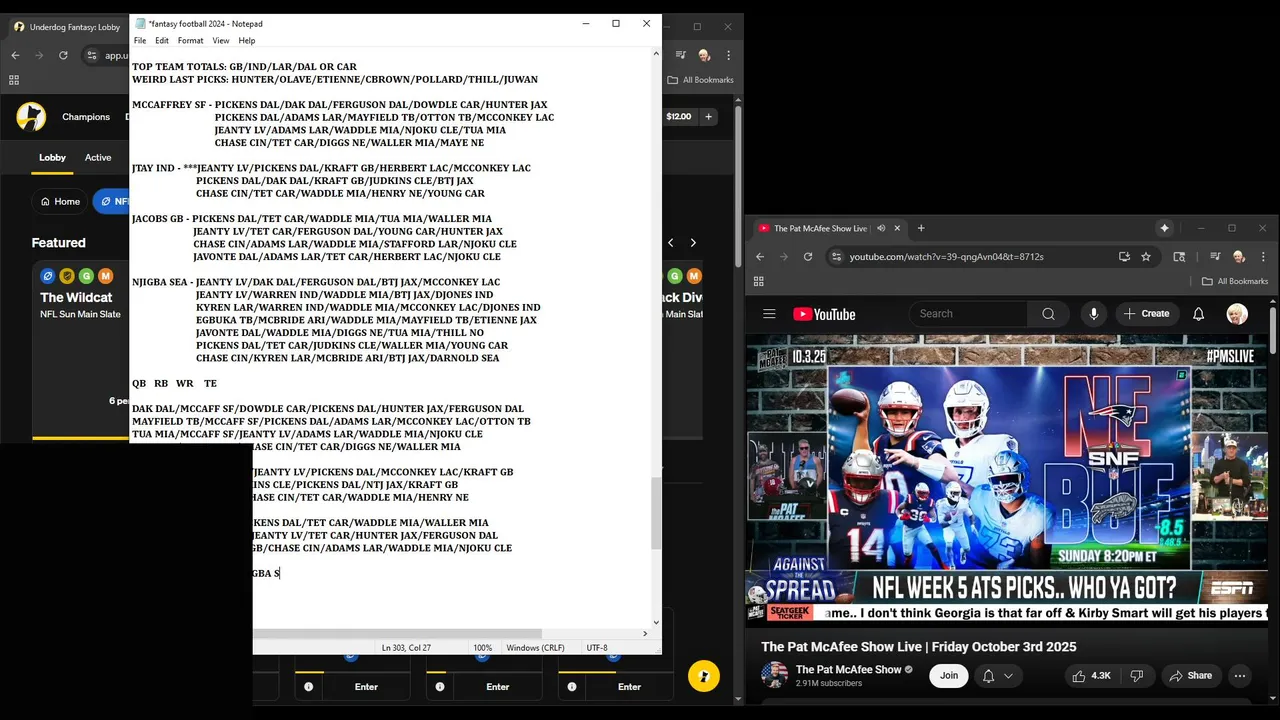The image size is (1280, 720).
Task: Click Gemini sparkle icon in YouTube window
Action: (1164, 228)
